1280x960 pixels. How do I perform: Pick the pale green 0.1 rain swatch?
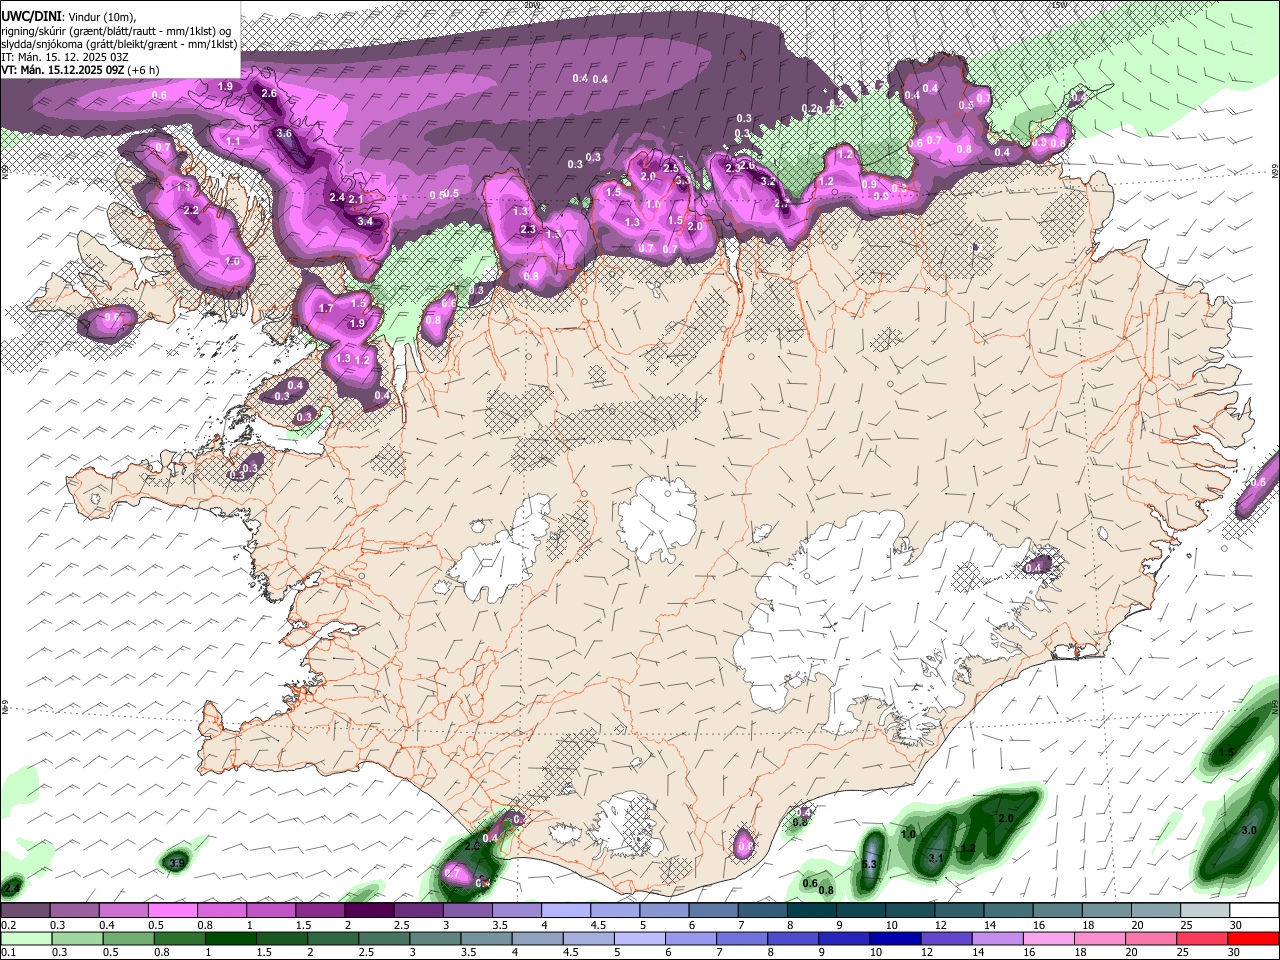click(25, 938)
